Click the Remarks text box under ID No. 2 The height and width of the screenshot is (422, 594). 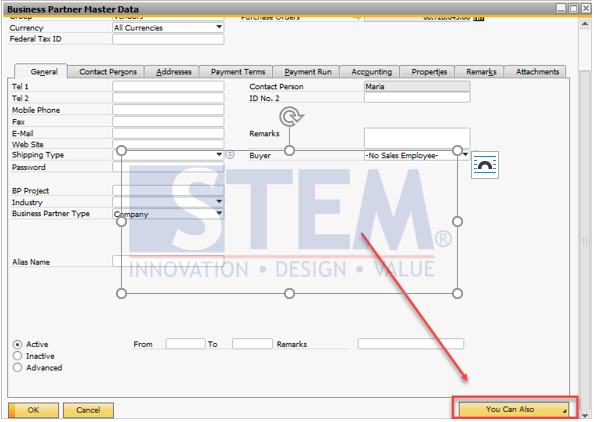(417, 138)
